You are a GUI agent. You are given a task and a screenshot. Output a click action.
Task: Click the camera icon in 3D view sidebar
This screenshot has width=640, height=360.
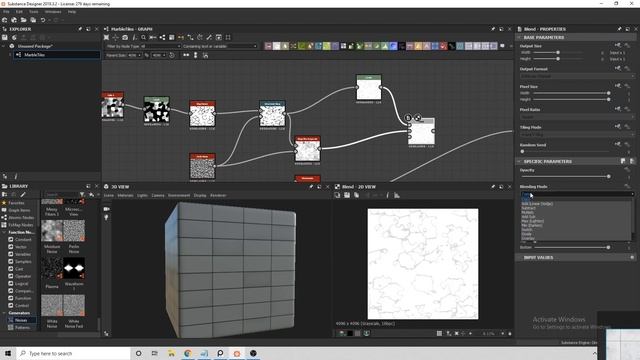(x=107, y=209)
